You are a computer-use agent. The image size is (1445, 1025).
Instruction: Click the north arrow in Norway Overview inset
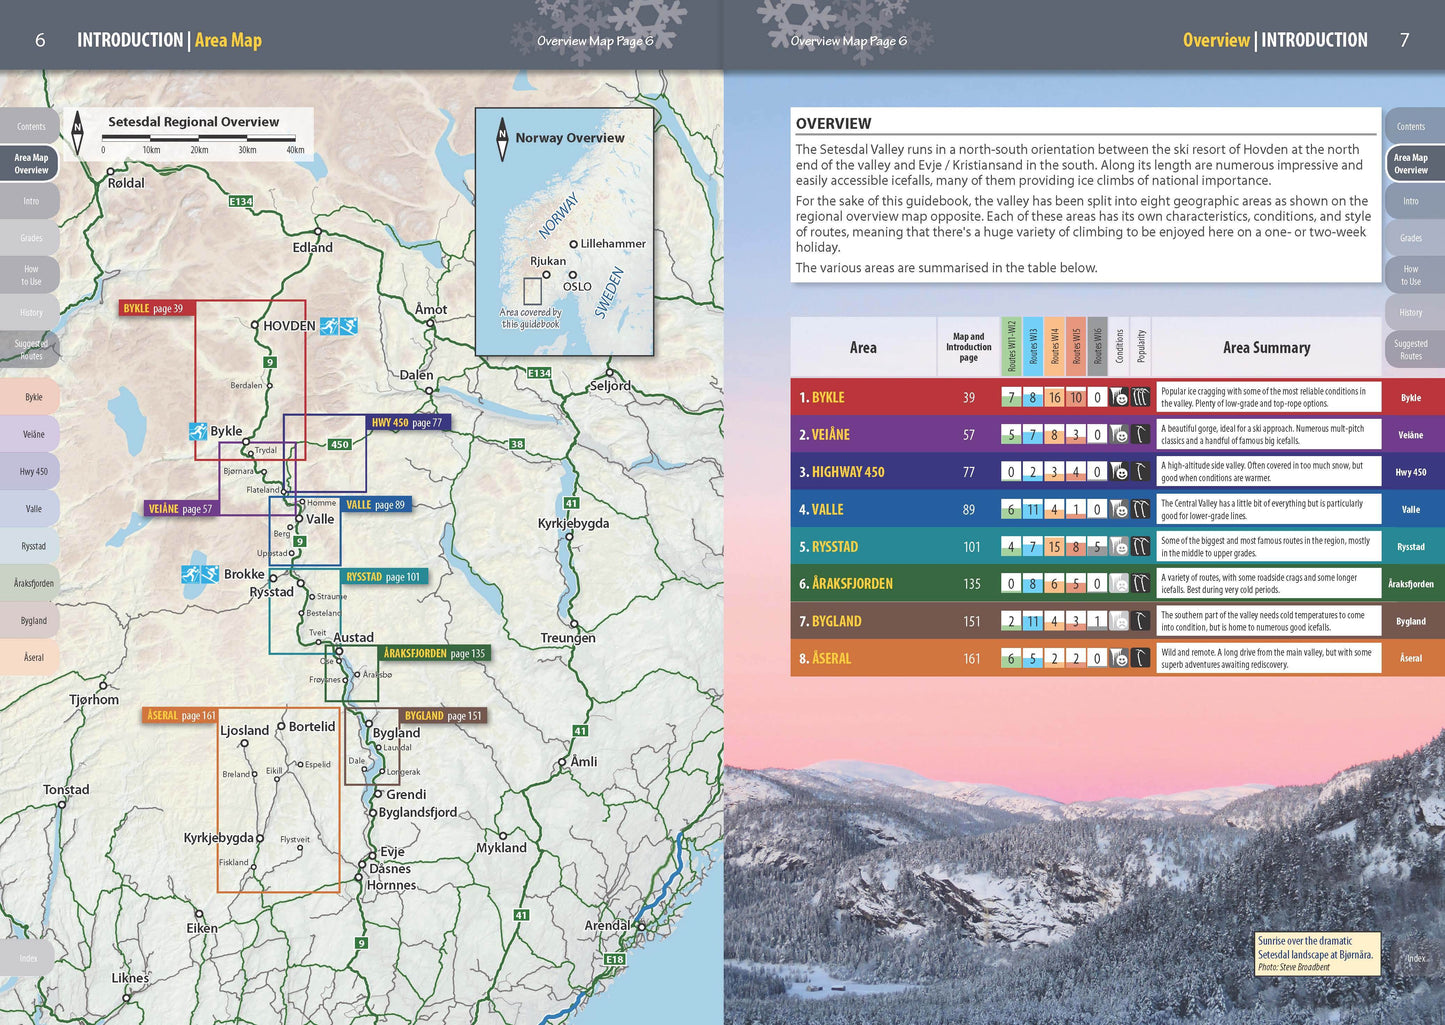502,139
